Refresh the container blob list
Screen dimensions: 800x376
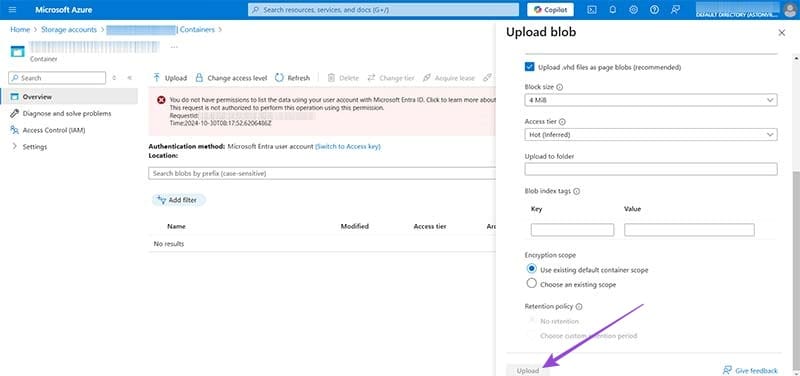[x=292, y=78]
